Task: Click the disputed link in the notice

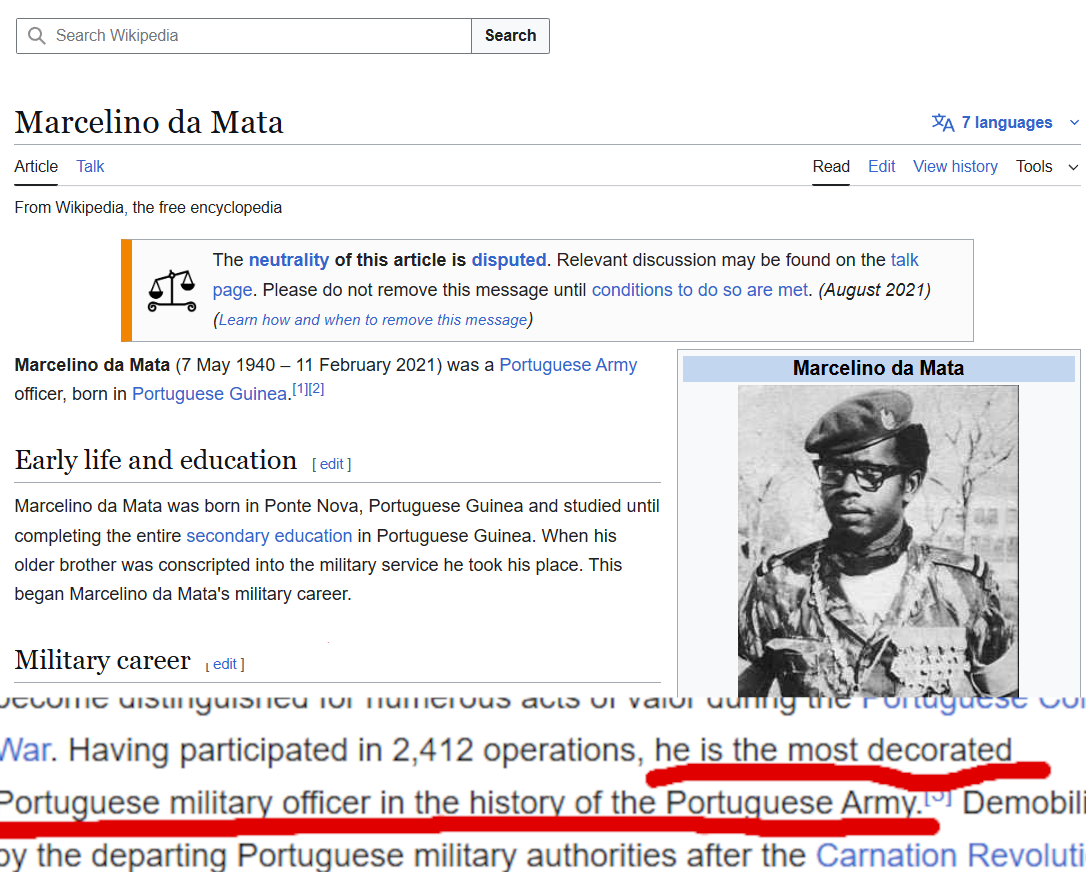Action: (509, 260)
